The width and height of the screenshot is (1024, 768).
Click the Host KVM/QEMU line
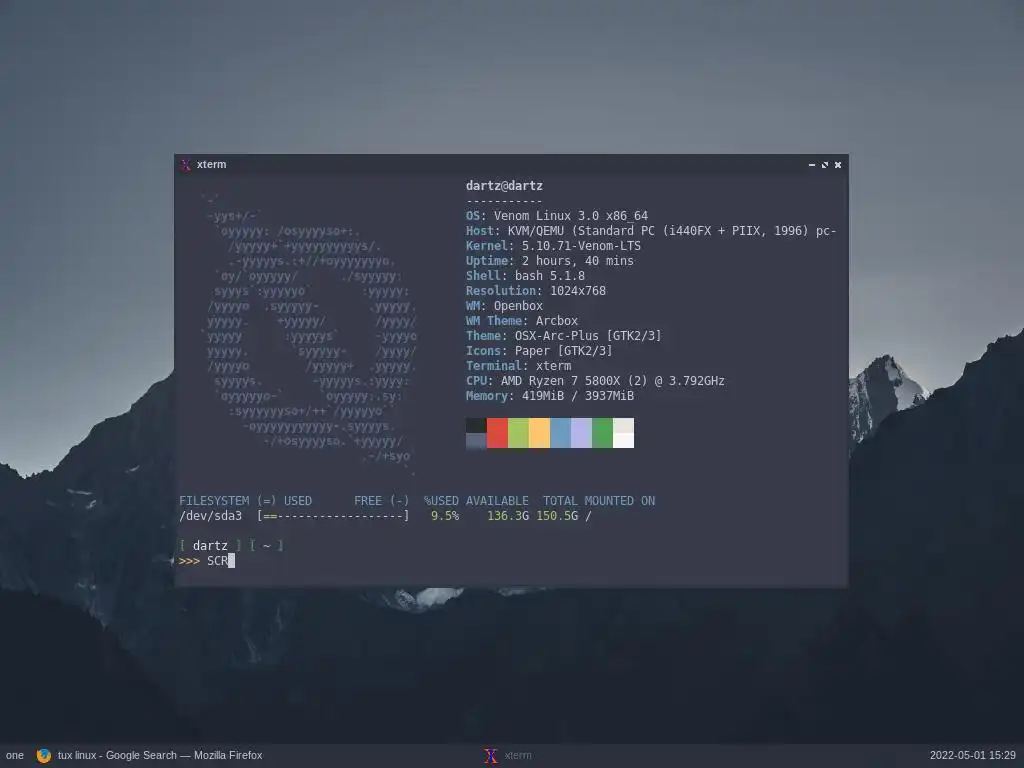651,231
